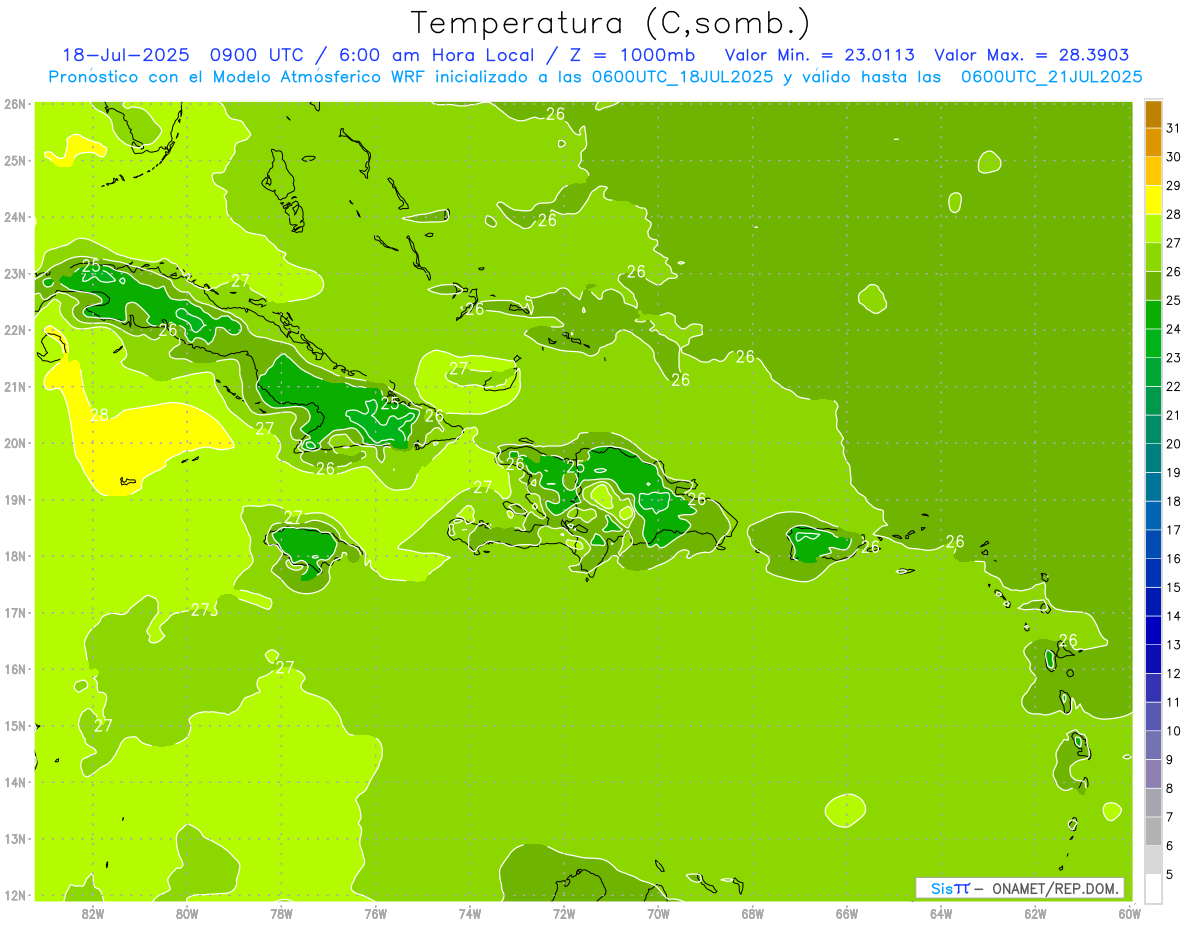Click the brown legend swatch above 31

pos(1153,114)
